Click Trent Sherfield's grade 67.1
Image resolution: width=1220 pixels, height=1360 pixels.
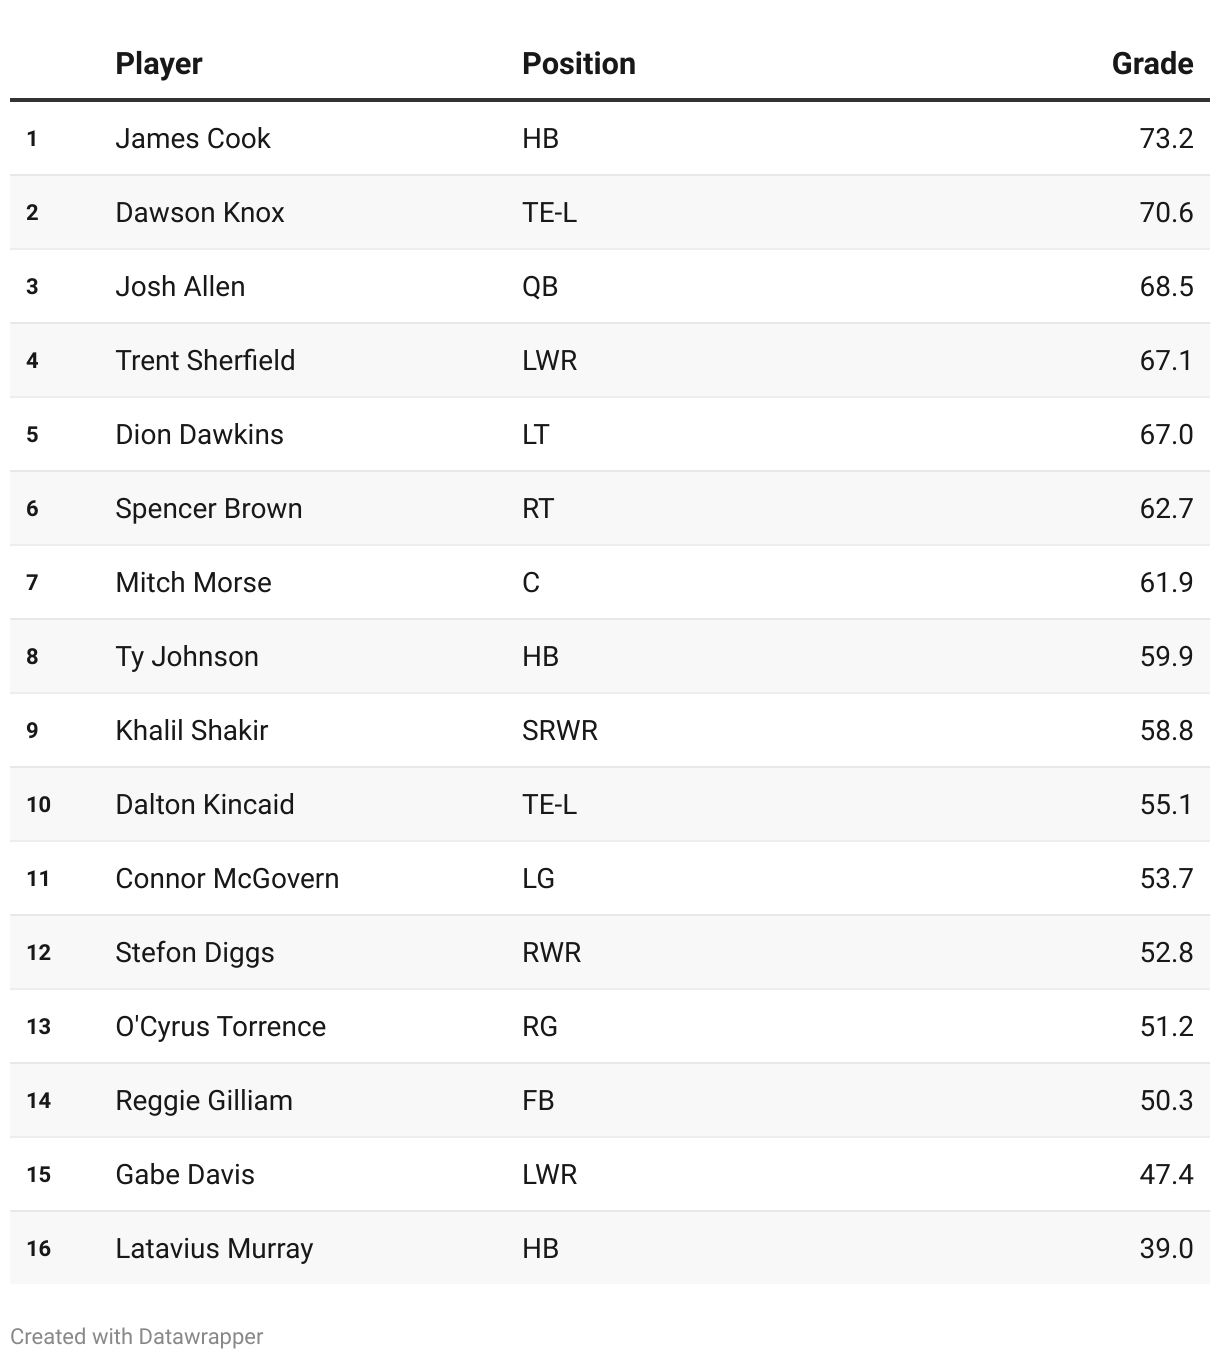(x=1165, y=360)
